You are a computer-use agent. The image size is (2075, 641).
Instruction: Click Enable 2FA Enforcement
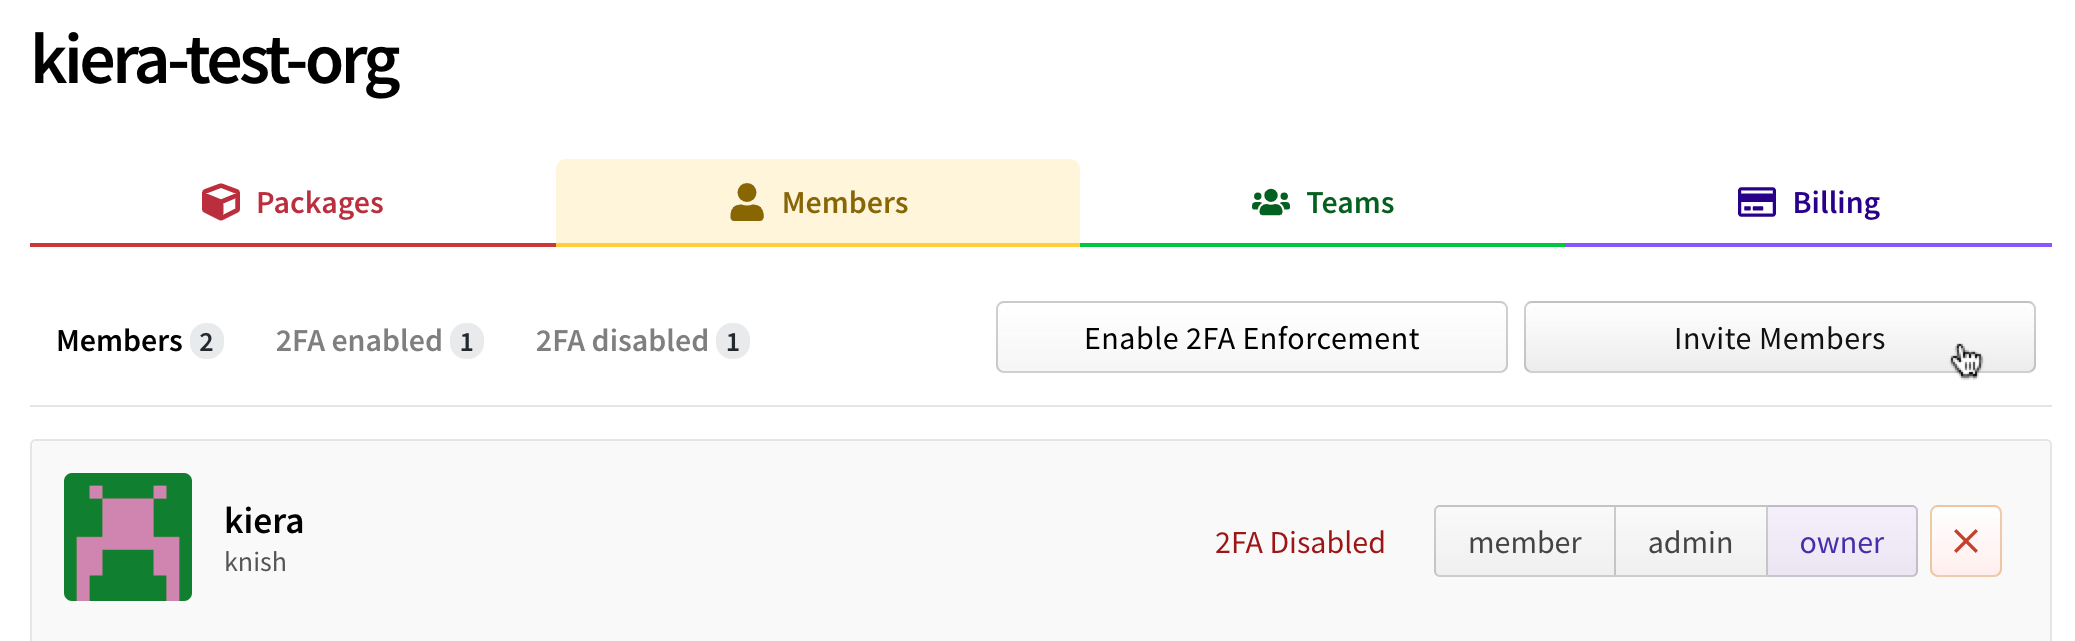point(1250,338)
